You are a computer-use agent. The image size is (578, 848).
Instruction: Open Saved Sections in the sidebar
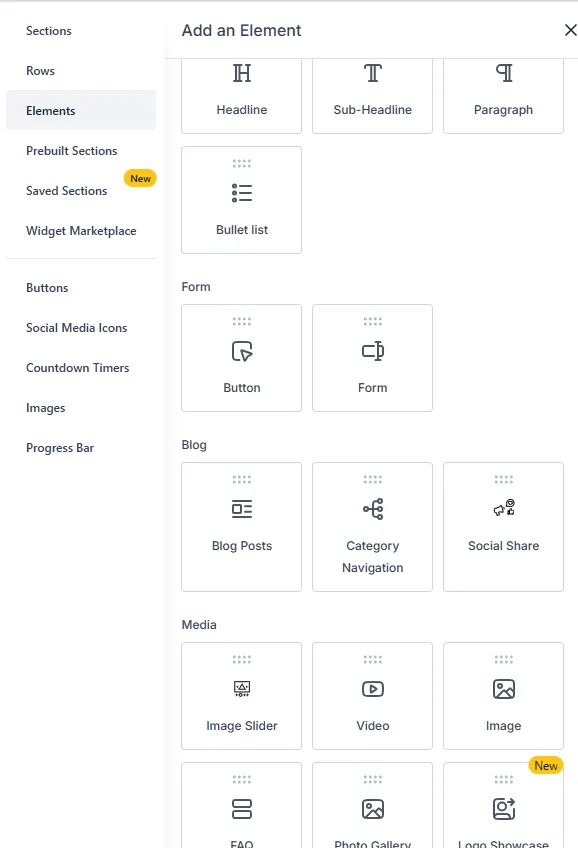coord(67,191)
